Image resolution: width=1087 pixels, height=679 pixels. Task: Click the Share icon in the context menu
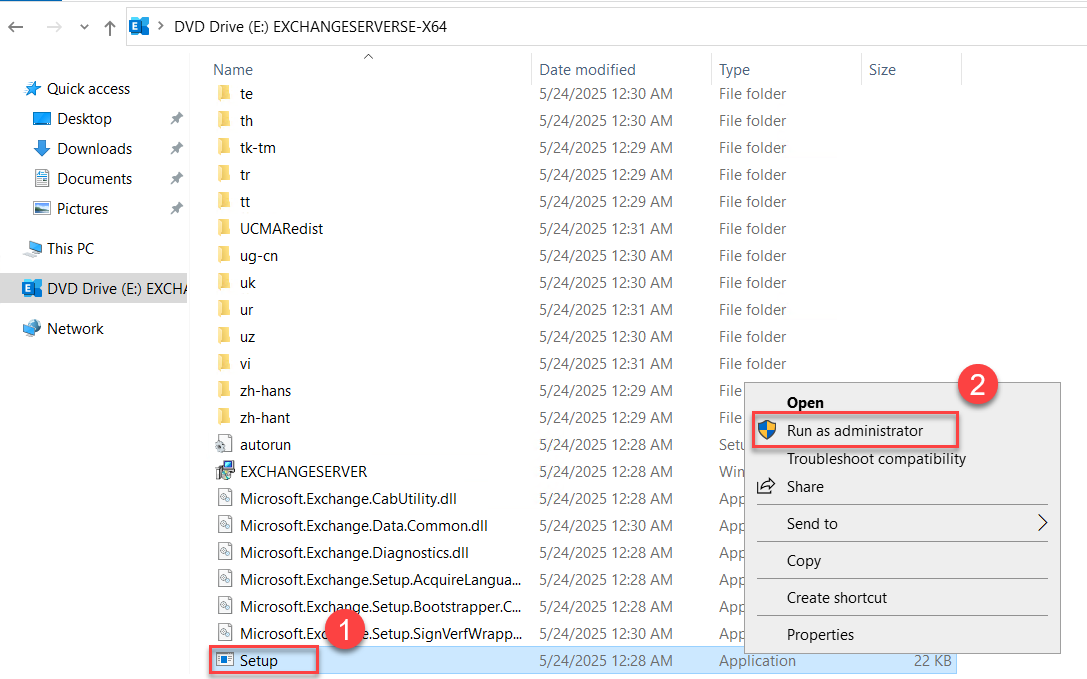[x=763, y=487]
